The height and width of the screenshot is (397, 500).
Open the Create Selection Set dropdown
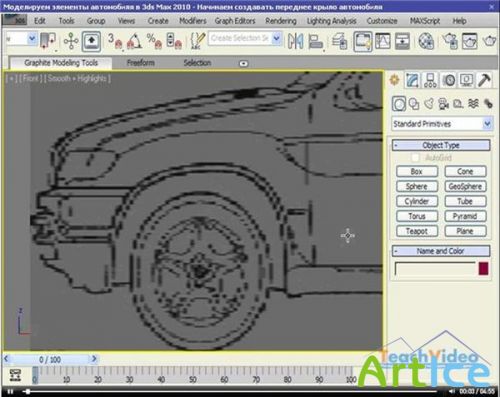click(245, 39)
